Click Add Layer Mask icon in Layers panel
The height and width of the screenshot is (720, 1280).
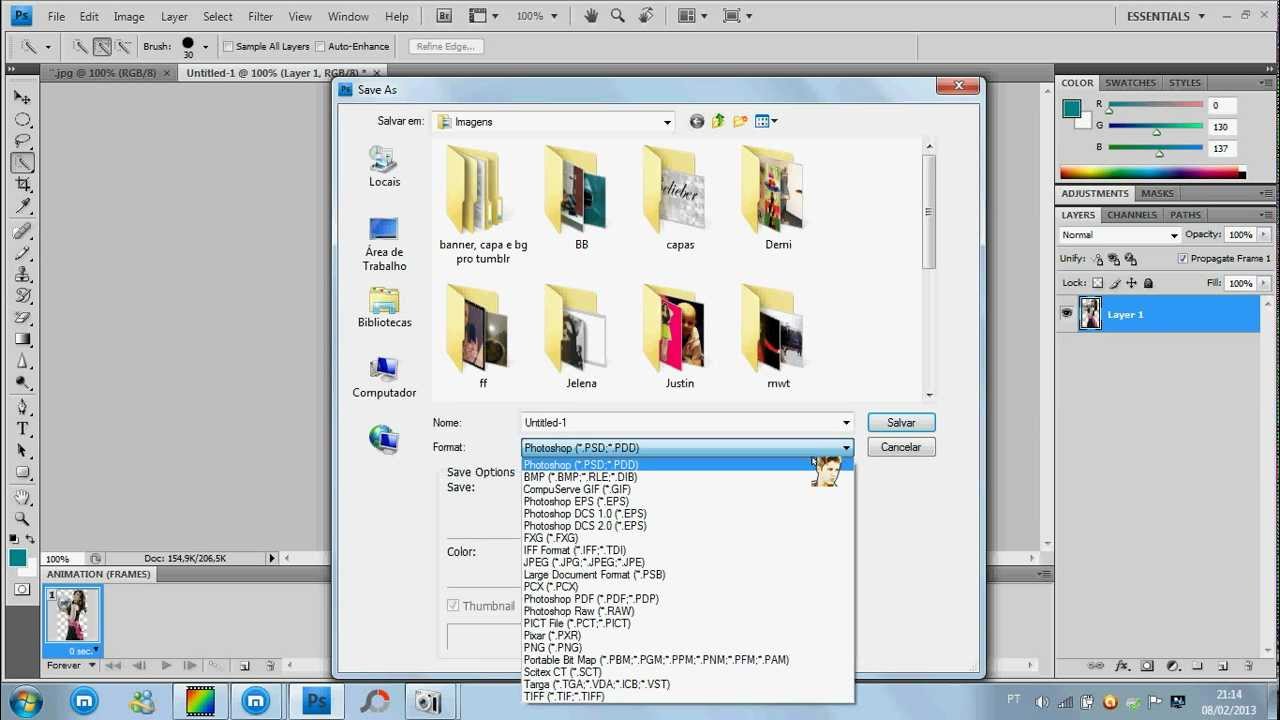pyautogui.click(x=1147, y=666)
